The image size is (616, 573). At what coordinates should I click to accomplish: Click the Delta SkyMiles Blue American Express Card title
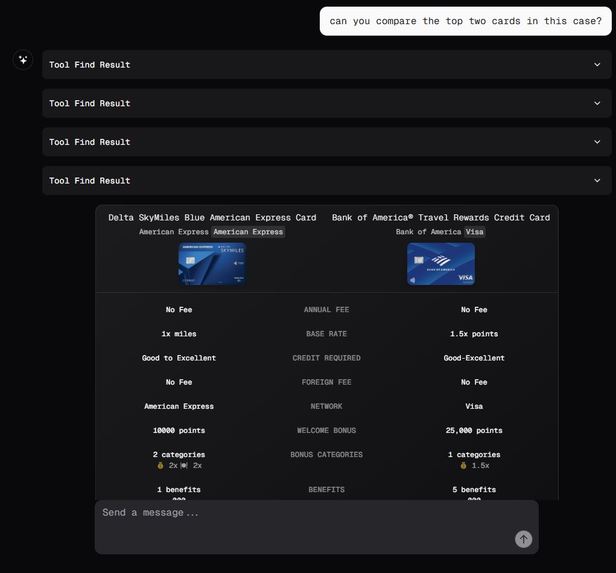[212, 218]
